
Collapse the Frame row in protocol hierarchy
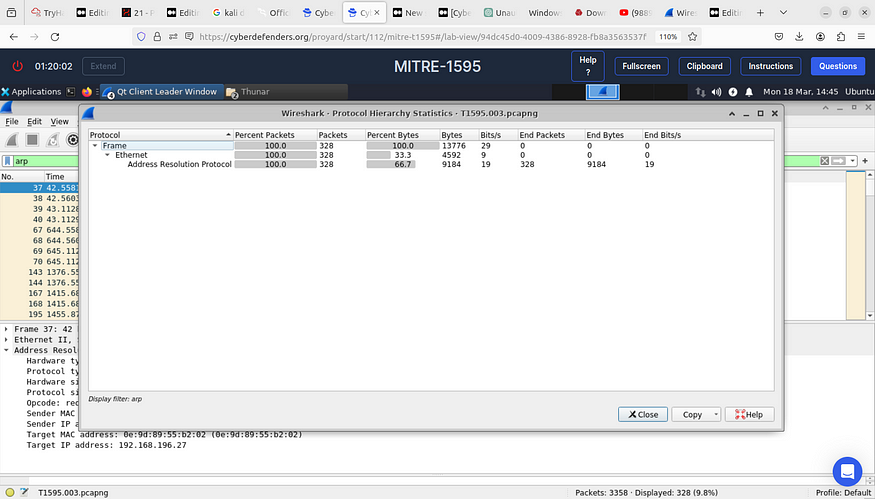coord(95,146)
